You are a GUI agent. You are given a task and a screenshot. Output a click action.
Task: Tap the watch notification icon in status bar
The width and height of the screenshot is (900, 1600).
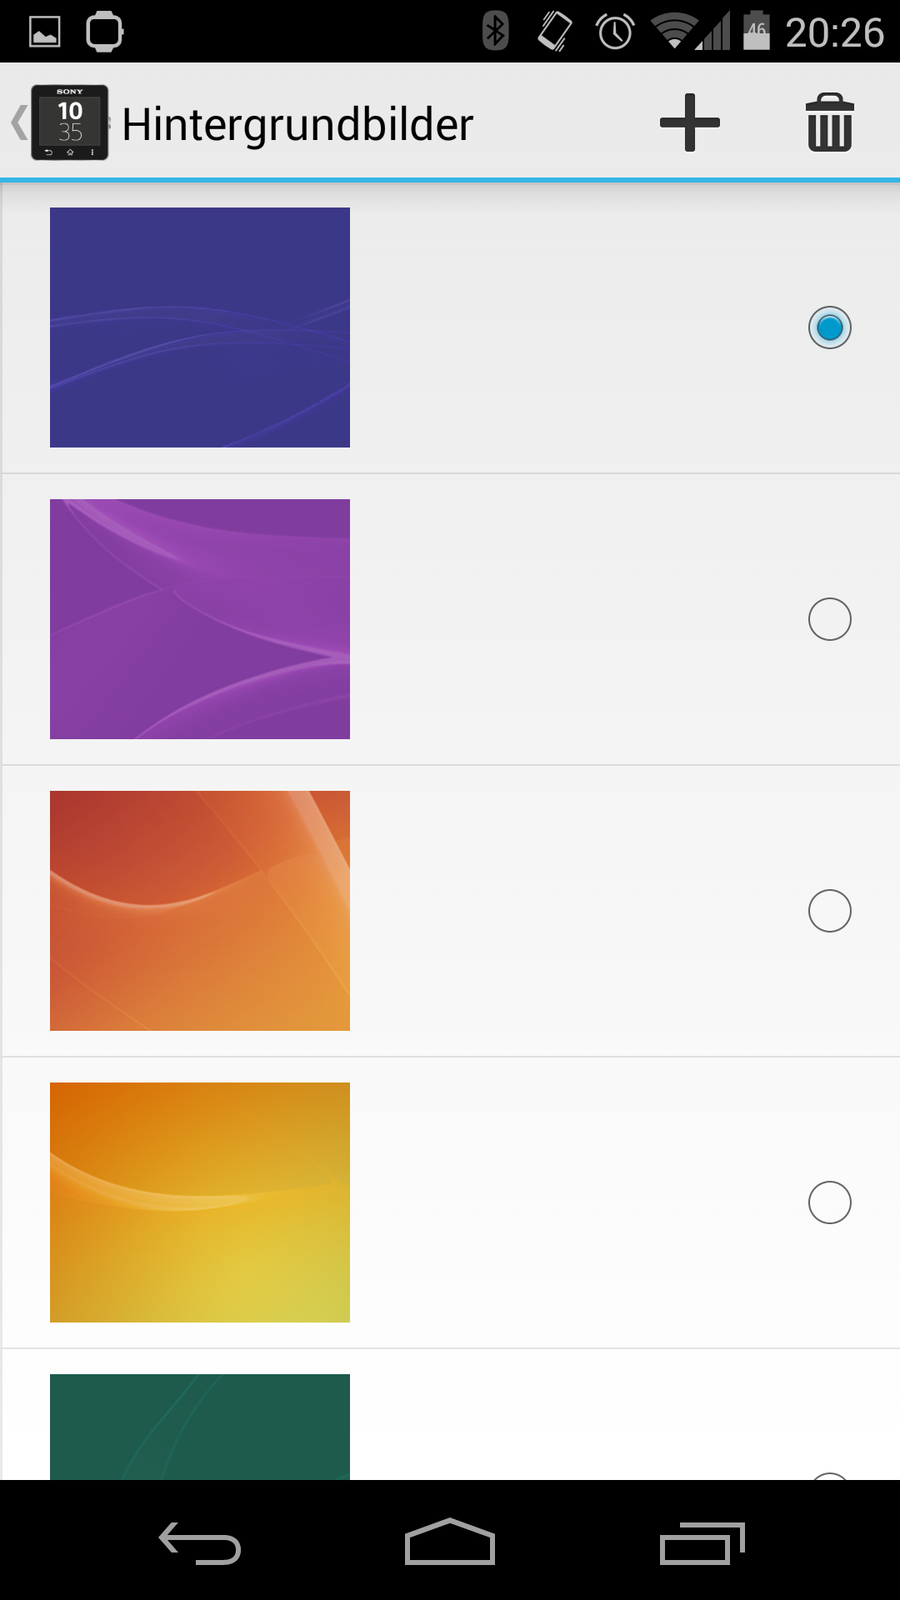pos(104,32)
